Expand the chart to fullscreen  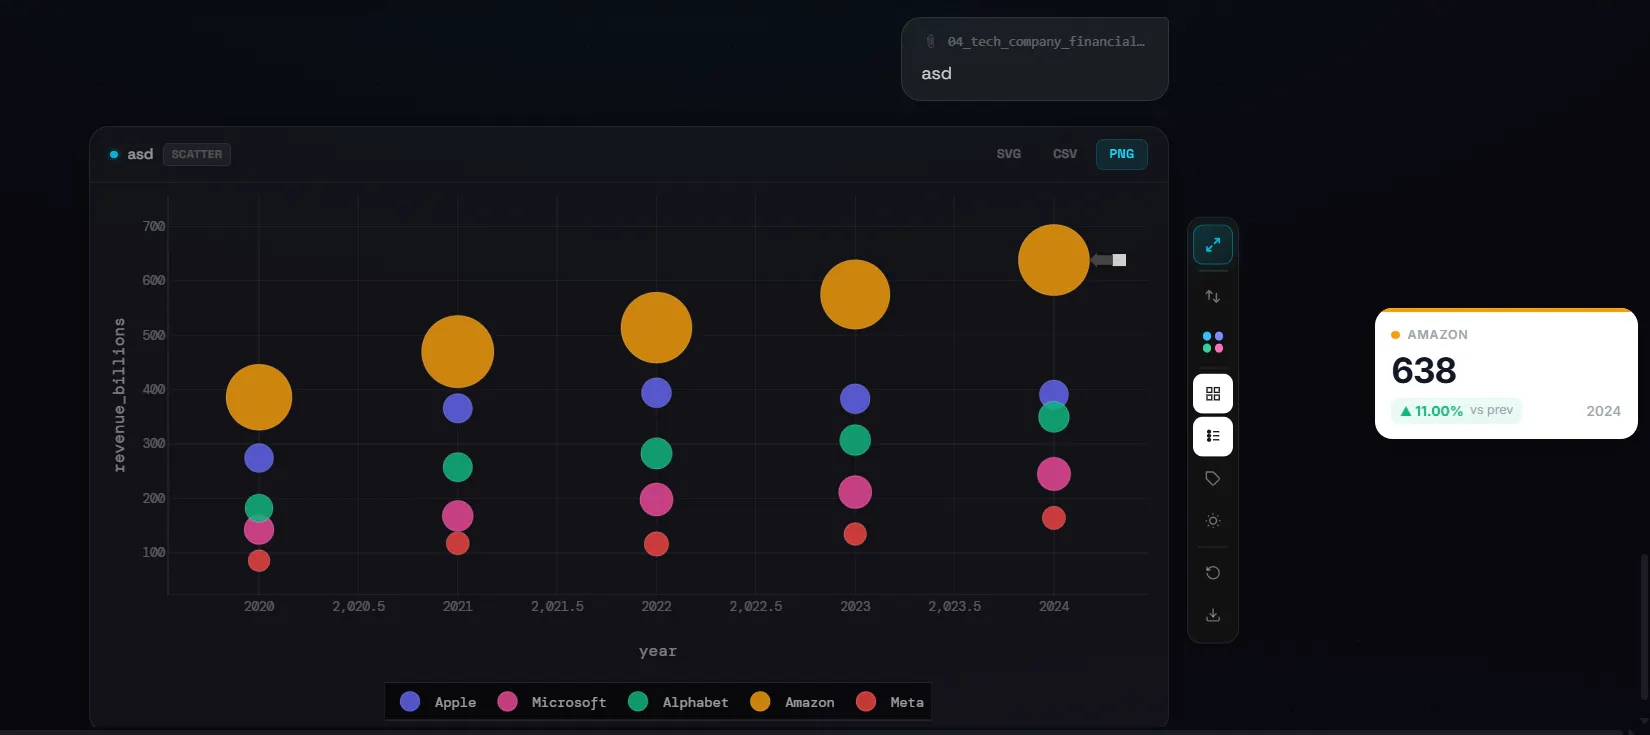(1213, 245)
